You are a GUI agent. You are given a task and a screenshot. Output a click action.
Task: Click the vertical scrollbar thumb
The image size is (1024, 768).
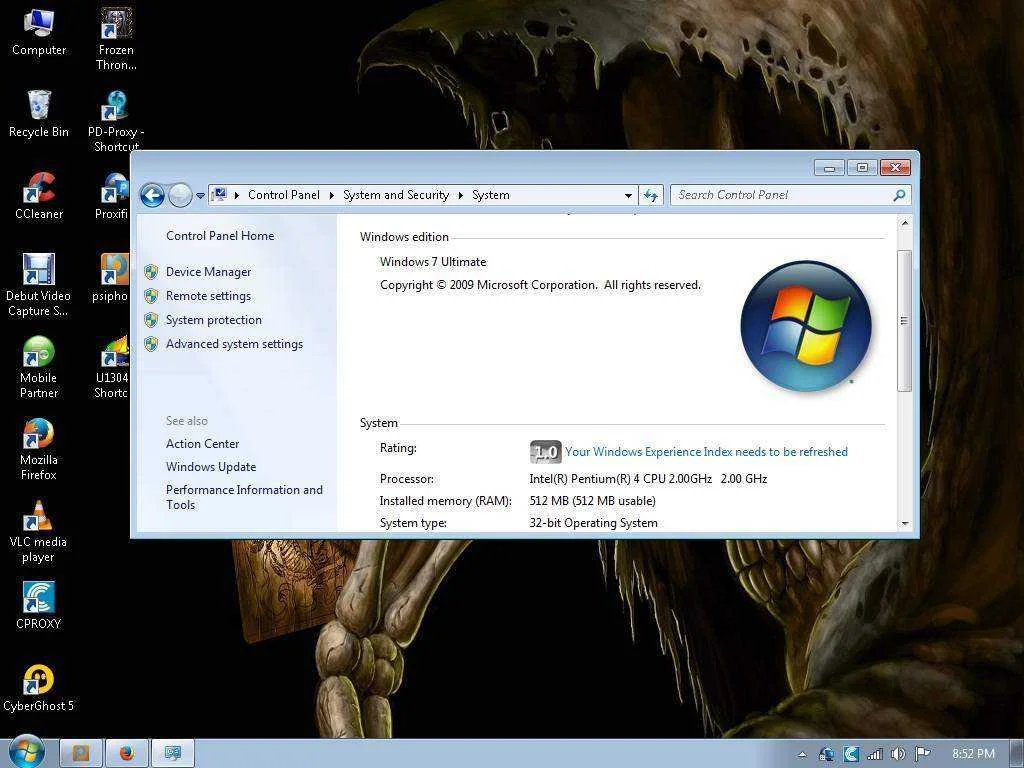coord(904,321)
